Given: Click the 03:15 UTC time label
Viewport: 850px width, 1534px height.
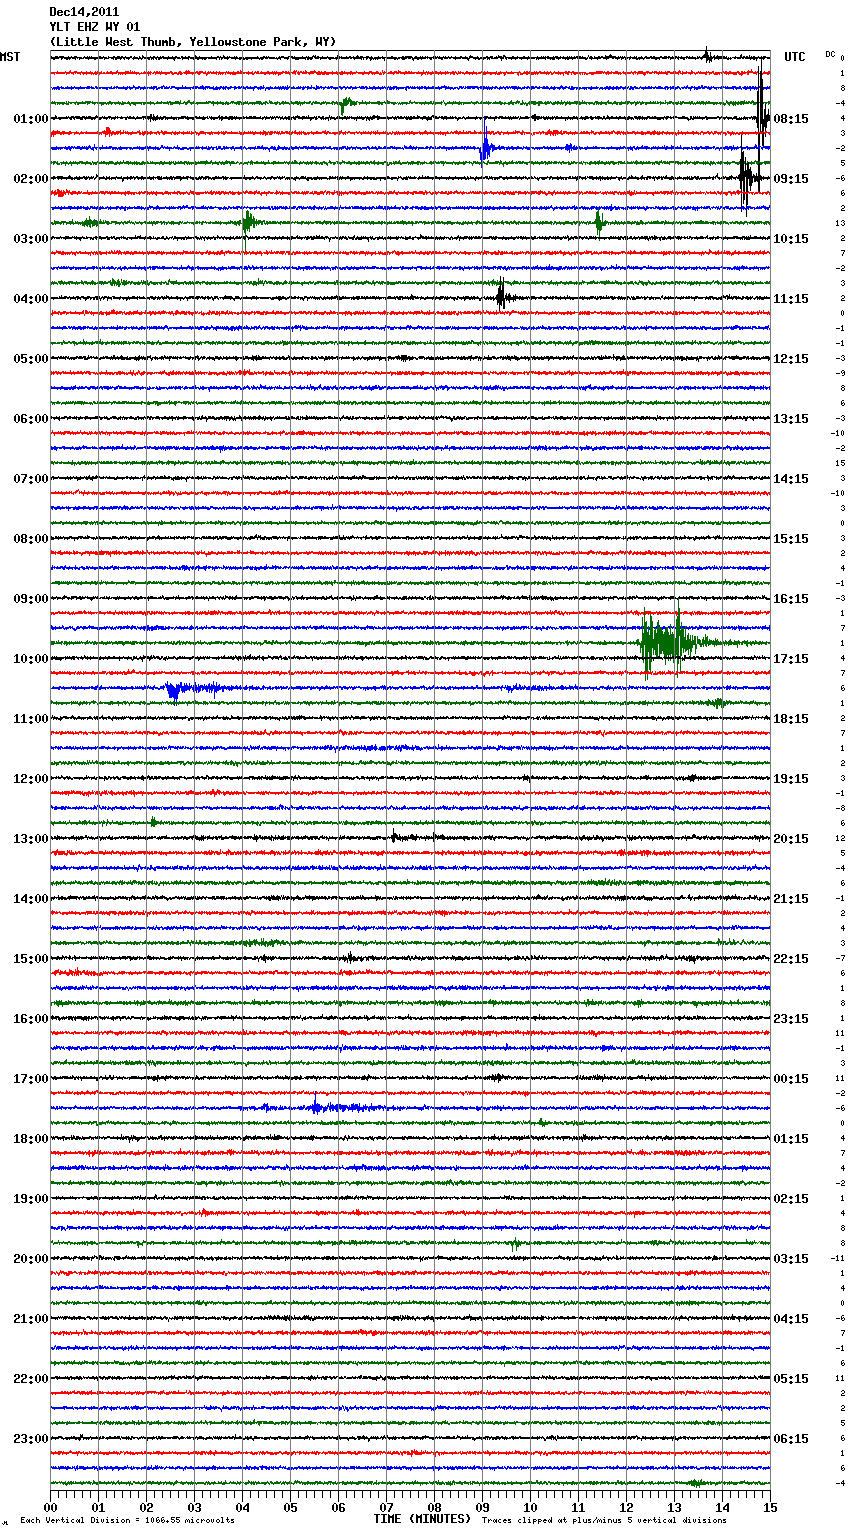Looking at the screenshot, I should [x=791, y=1259].
